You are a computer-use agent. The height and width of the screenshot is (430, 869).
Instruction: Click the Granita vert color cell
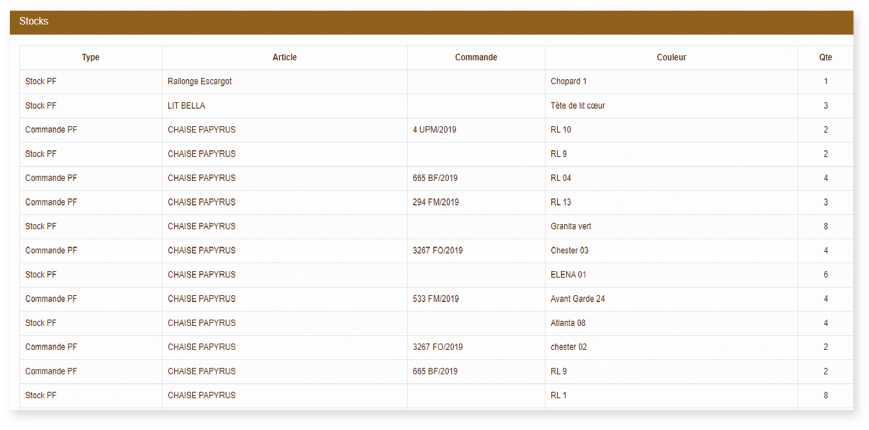point(672,227)
